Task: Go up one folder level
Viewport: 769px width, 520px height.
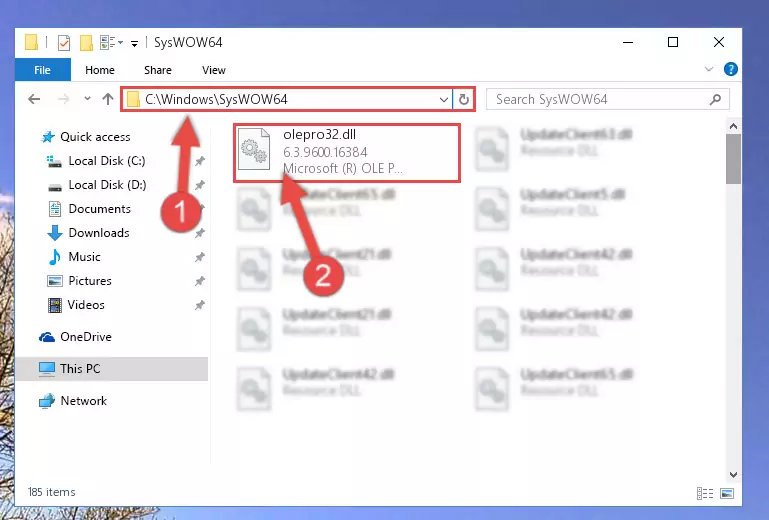Action: point(108,99)
